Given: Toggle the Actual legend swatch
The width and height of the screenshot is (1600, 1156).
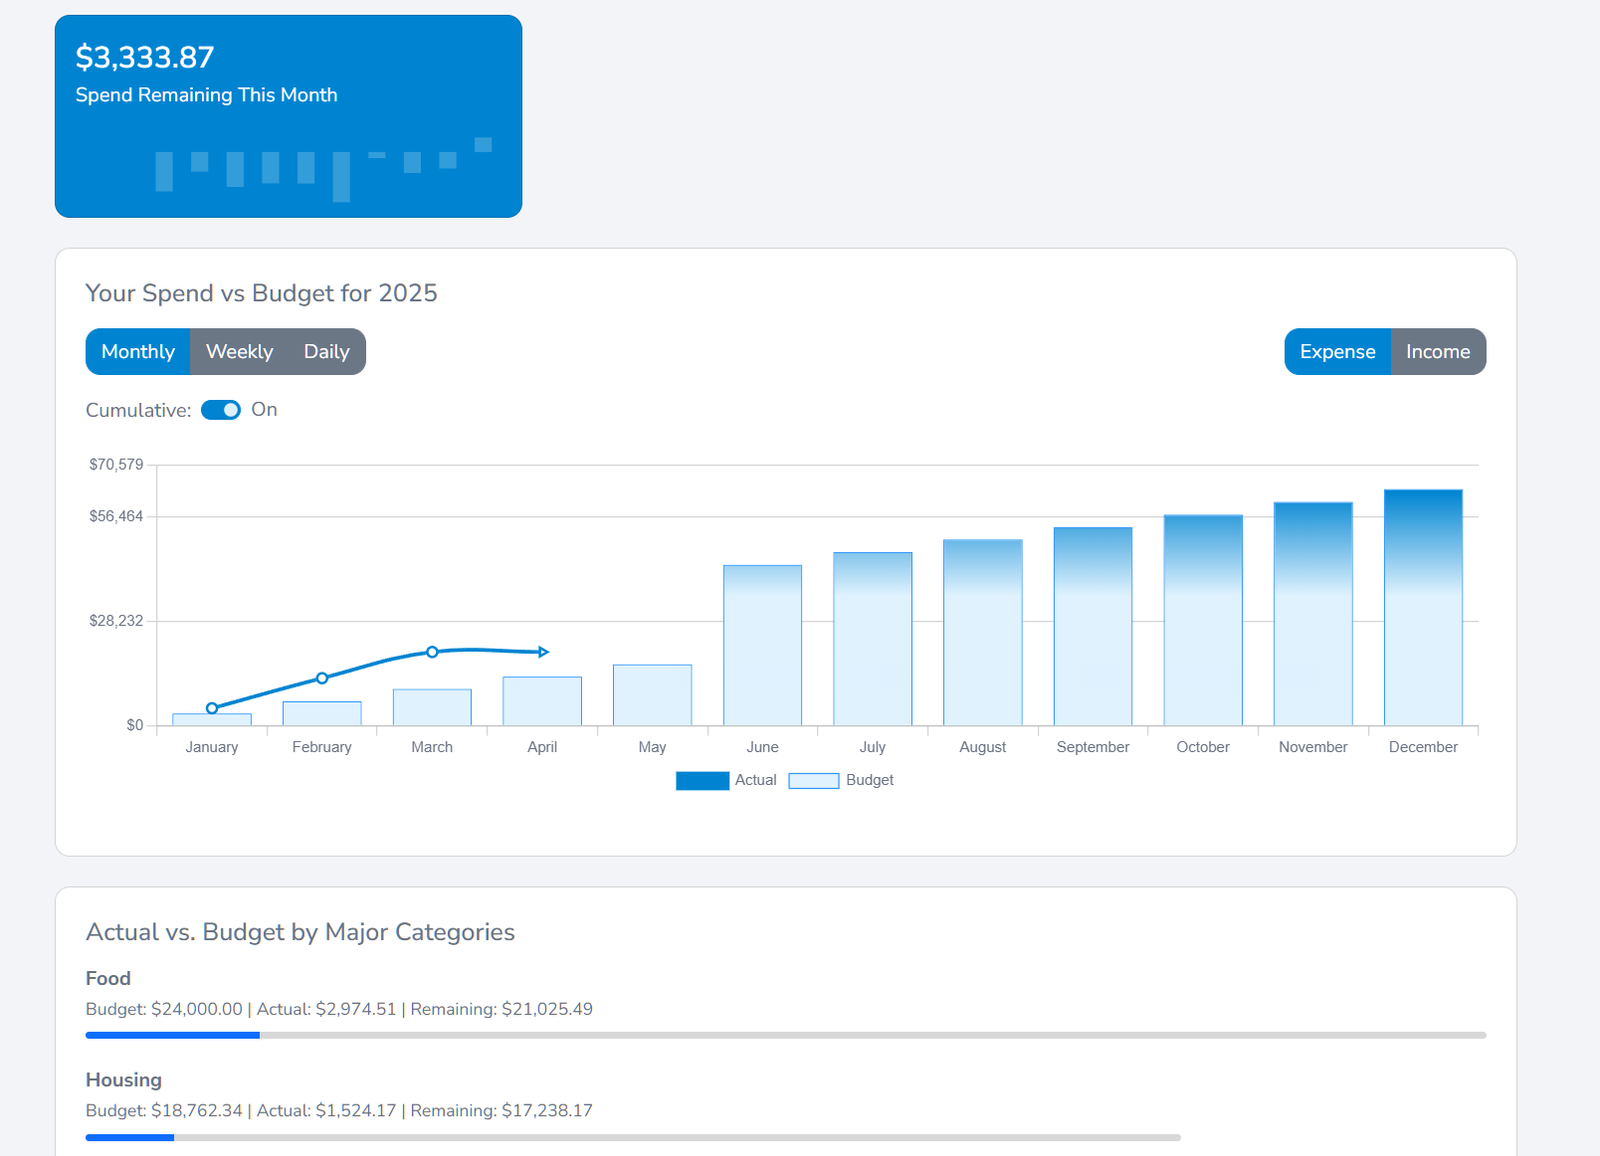Looking at the screenshot, I should pos(702,781).
